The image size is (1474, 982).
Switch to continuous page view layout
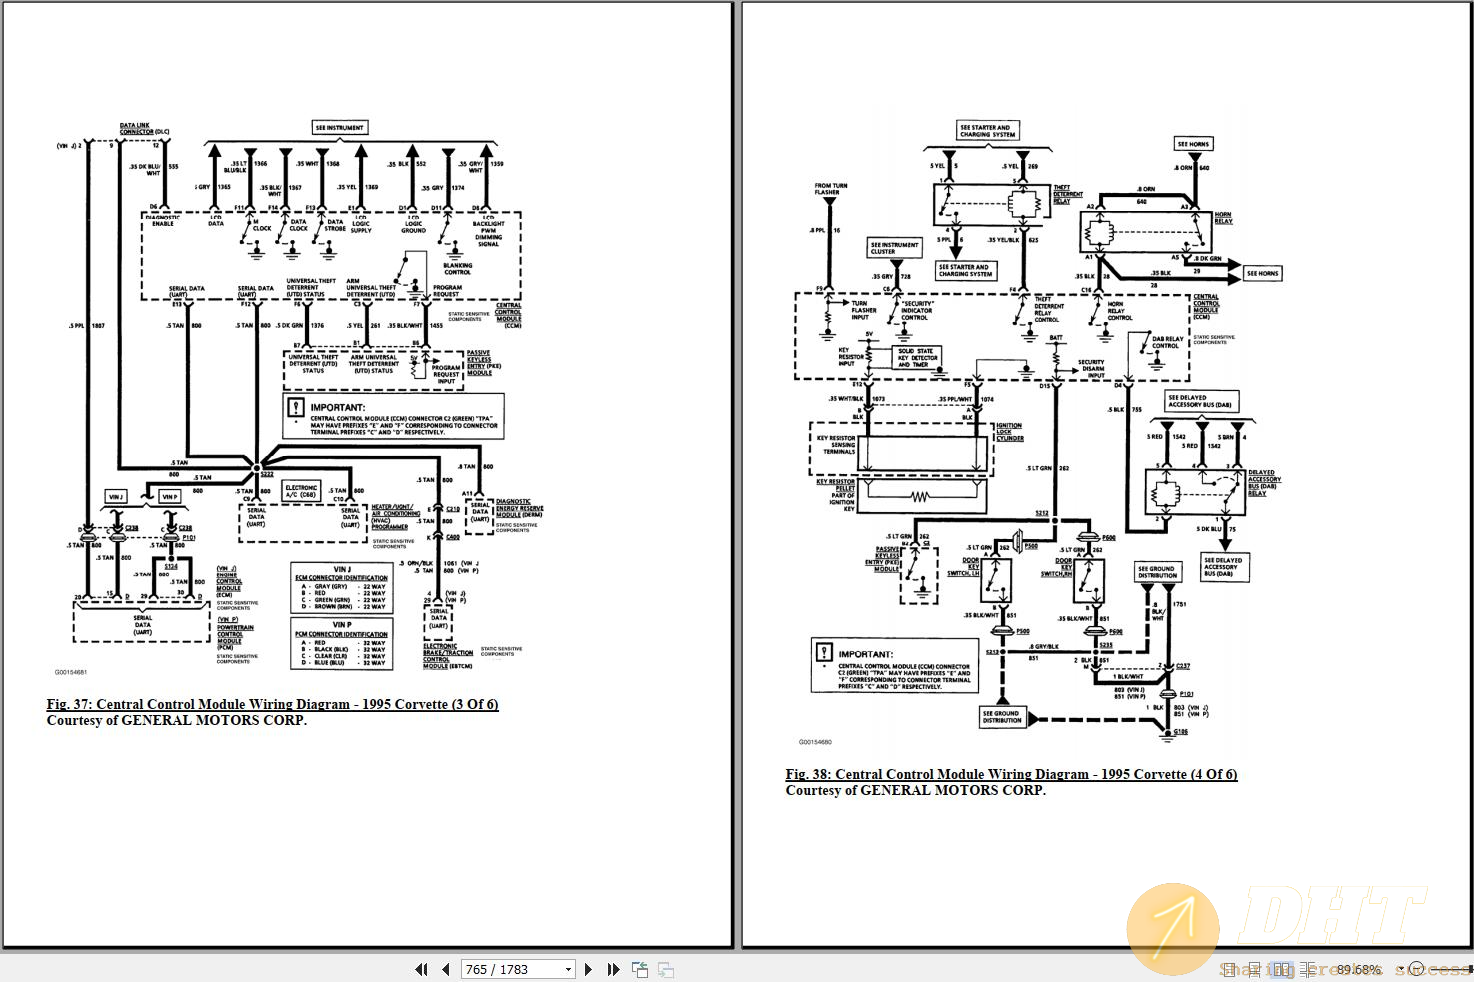1255,969
